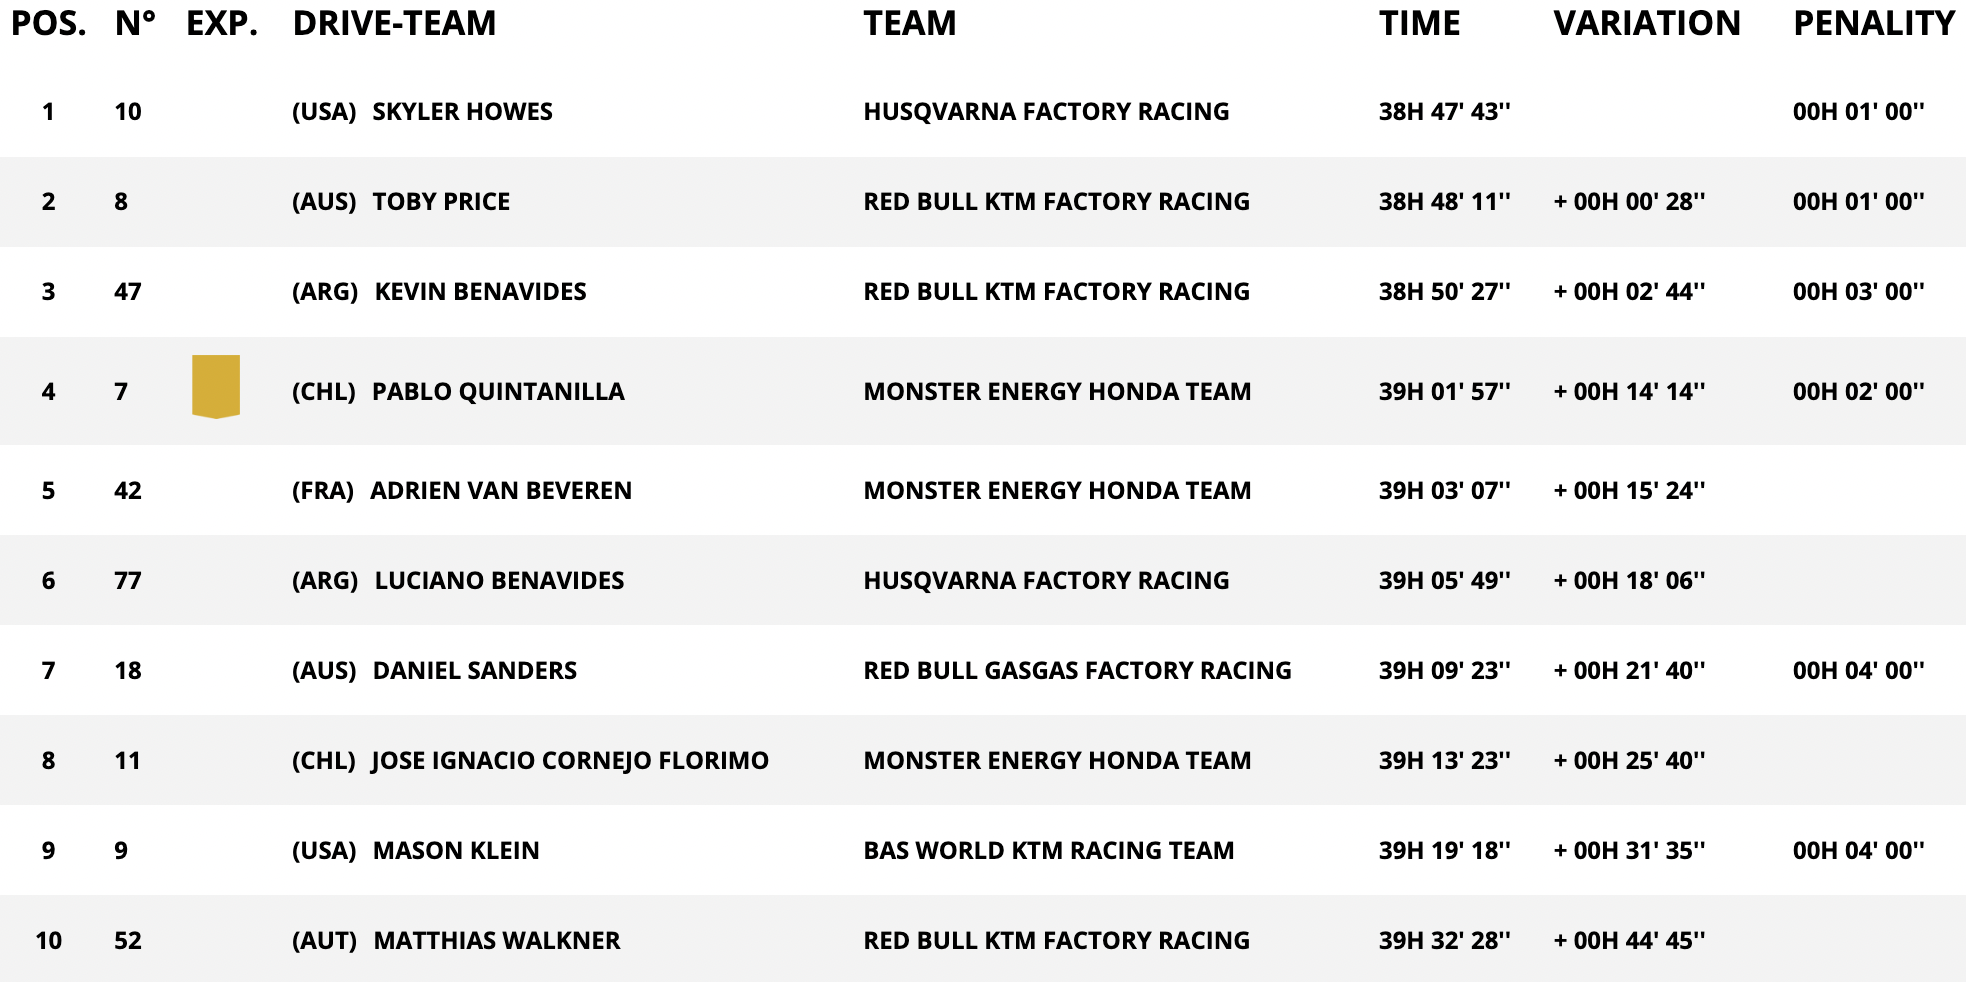The width and height of the screenshot is (1966, 982).
Task: Open Daniel Sanders rider entry
Action: click(475, 670)
